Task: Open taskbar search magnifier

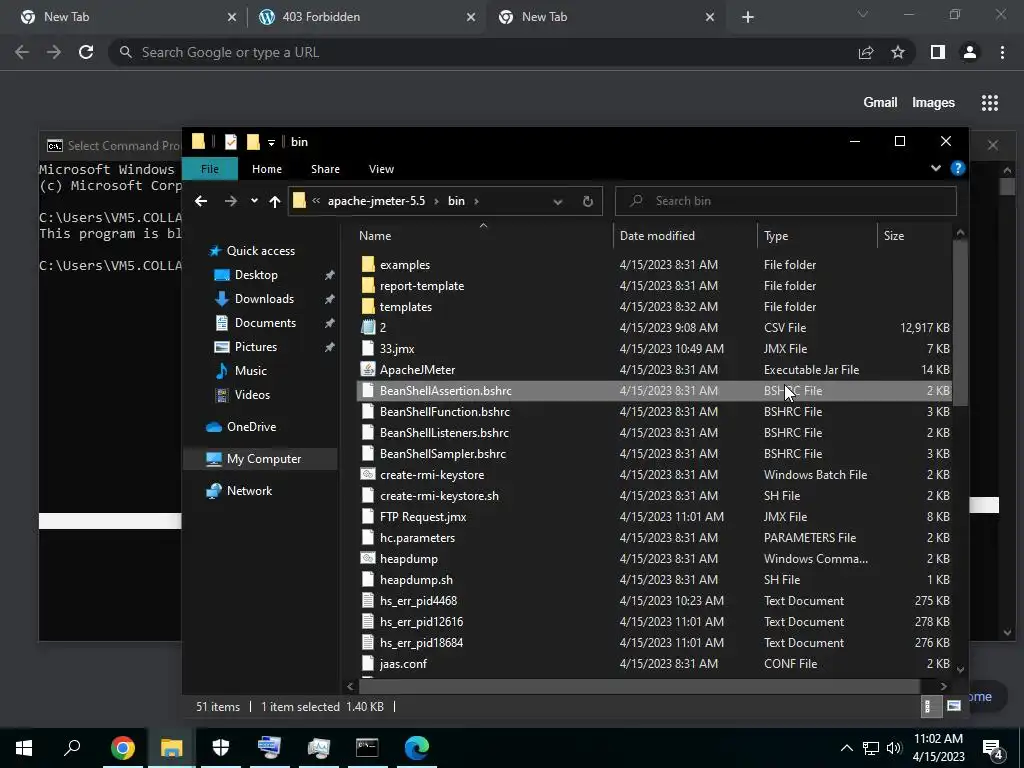Action: click(x=72, y=748)
